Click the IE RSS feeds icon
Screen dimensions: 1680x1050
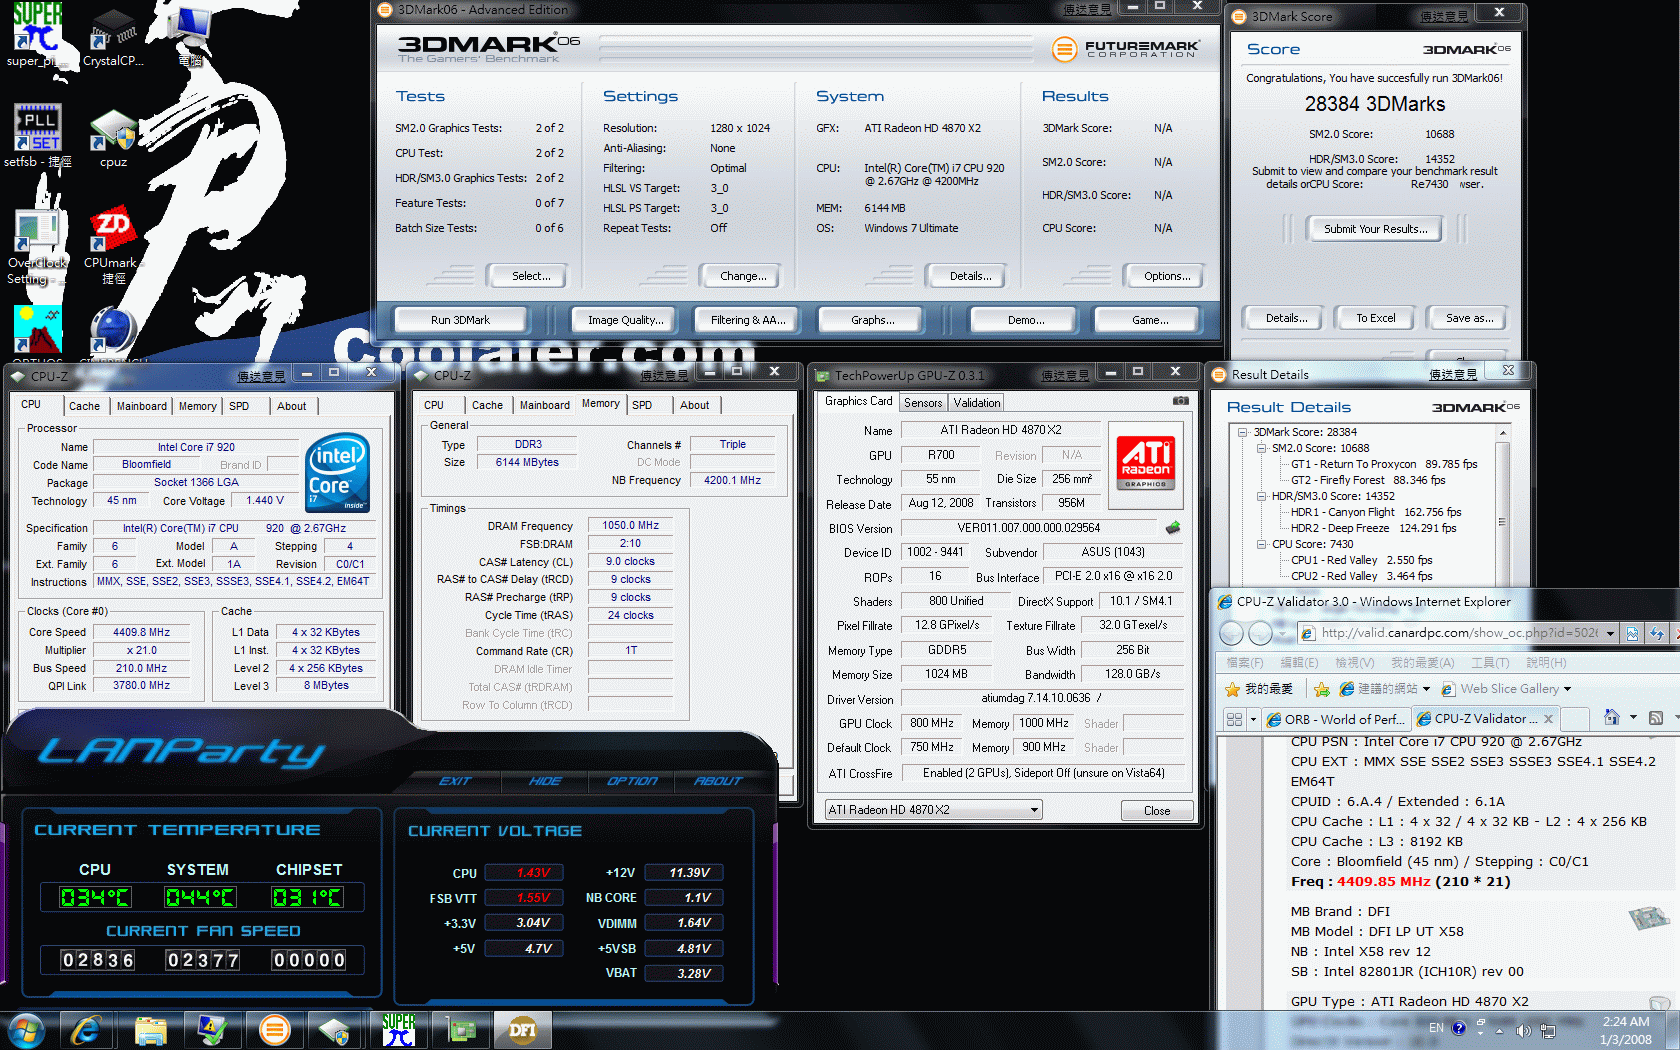[x=1656, y=718]
